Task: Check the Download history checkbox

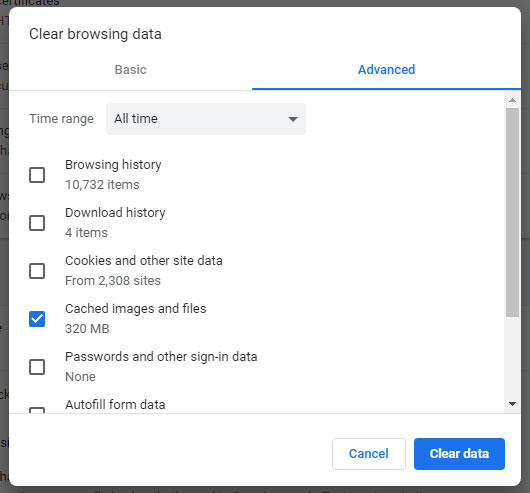Action: (37, 223)
